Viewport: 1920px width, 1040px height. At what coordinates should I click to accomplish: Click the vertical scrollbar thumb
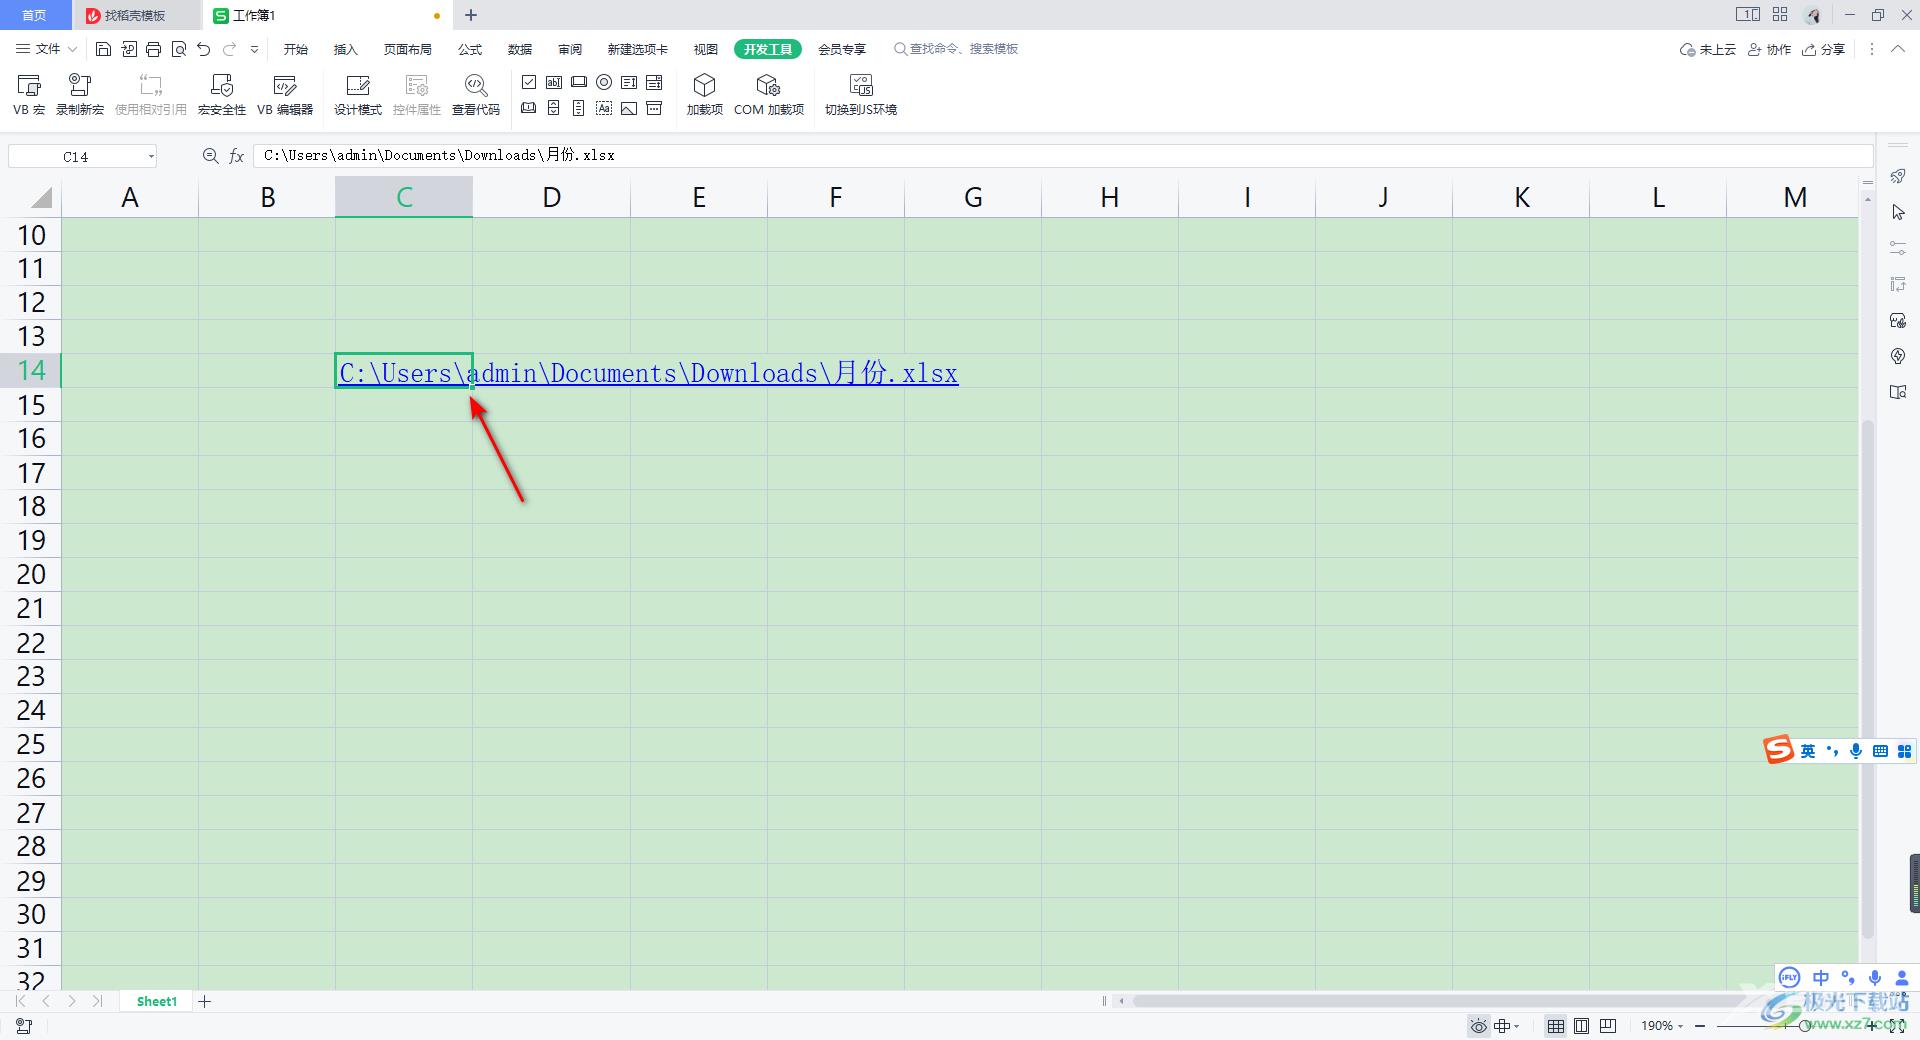click(1867, 680)
